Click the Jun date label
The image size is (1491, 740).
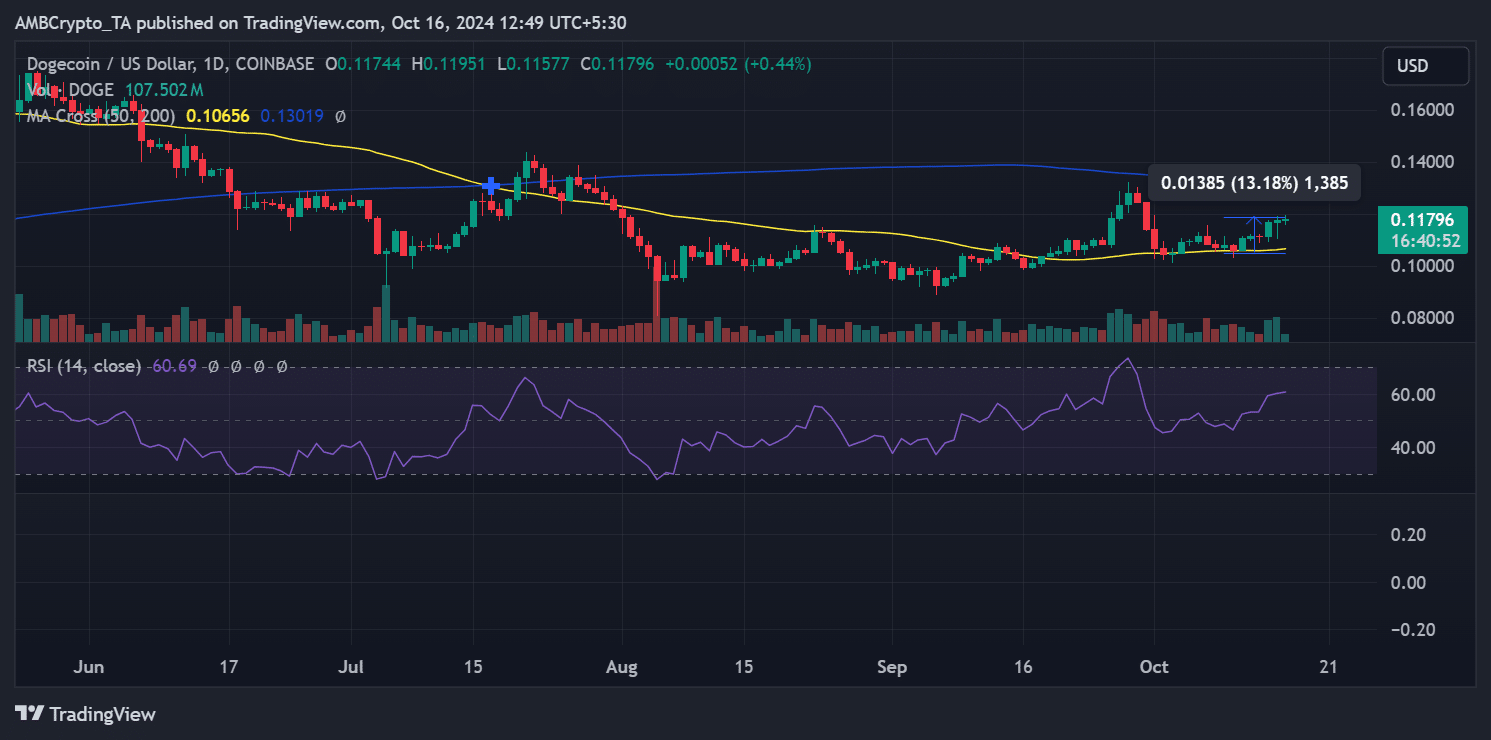[x=89, y=667]
